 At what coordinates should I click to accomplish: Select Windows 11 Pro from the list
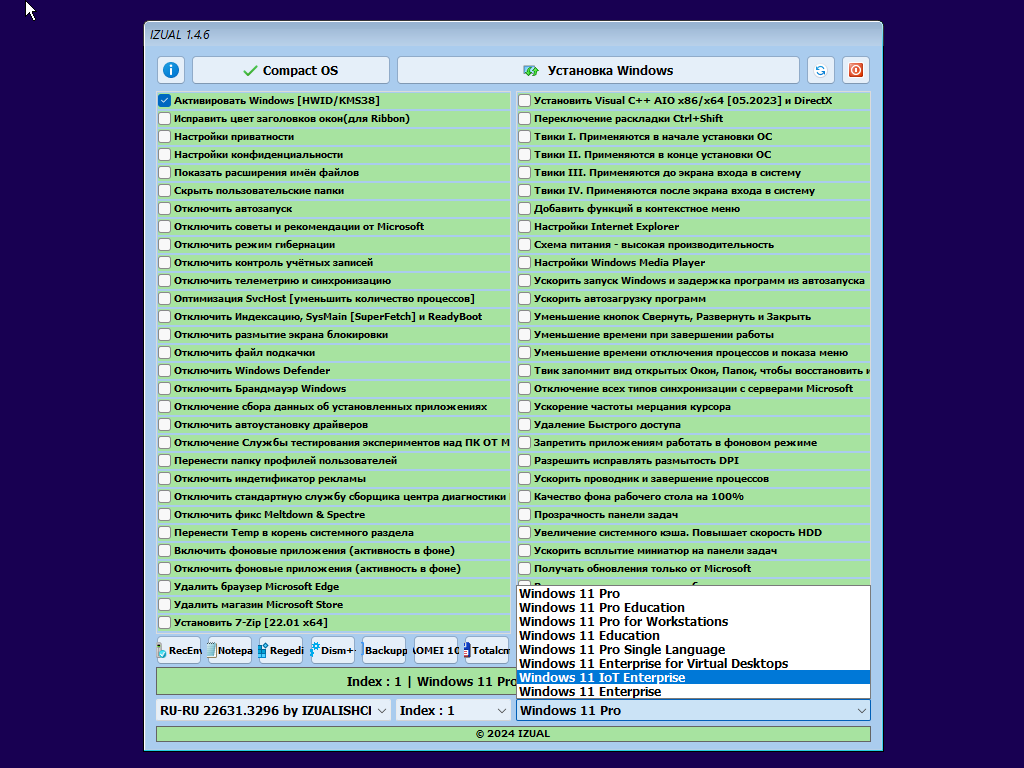pyautogui.click(x=694, y=594)
